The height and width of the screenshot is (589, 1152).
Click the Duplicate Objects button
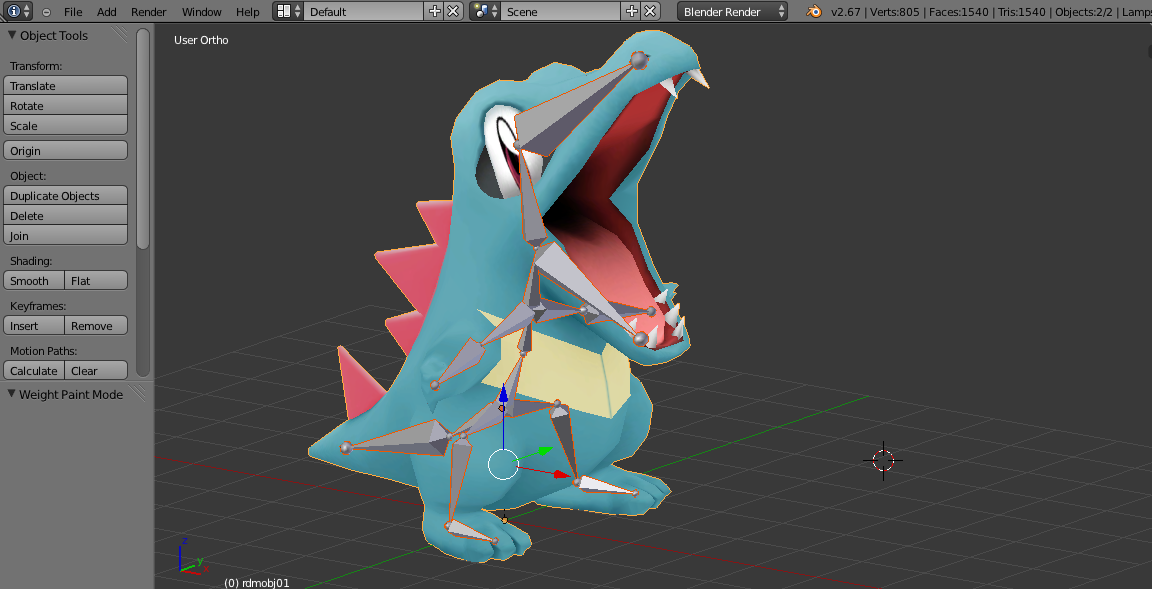coord(66,196)
